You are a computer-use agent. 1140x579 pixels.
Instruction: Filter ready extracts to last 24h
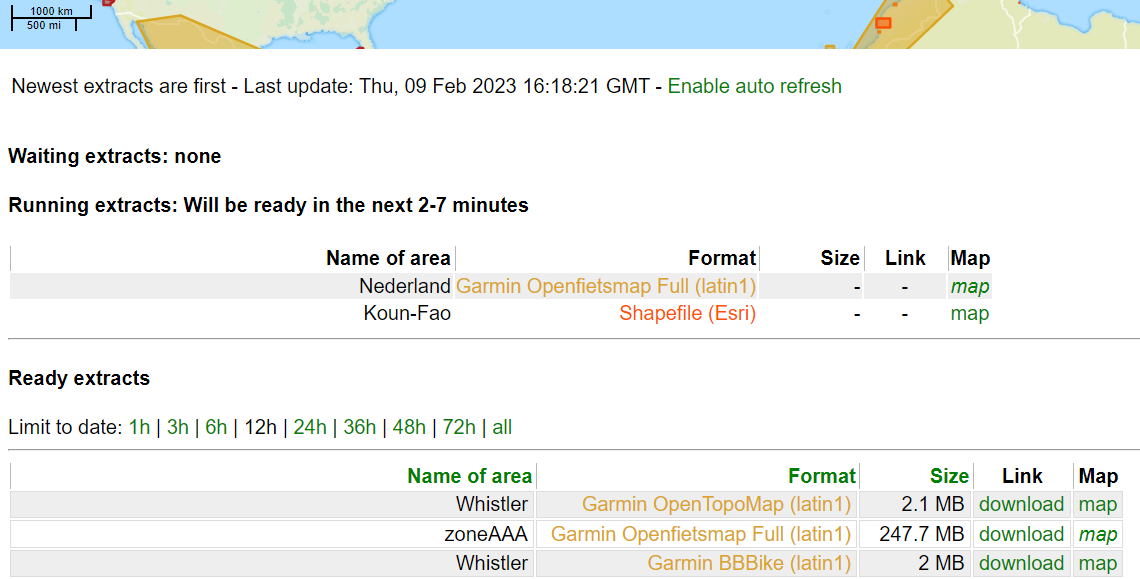[x=308, y=427]
